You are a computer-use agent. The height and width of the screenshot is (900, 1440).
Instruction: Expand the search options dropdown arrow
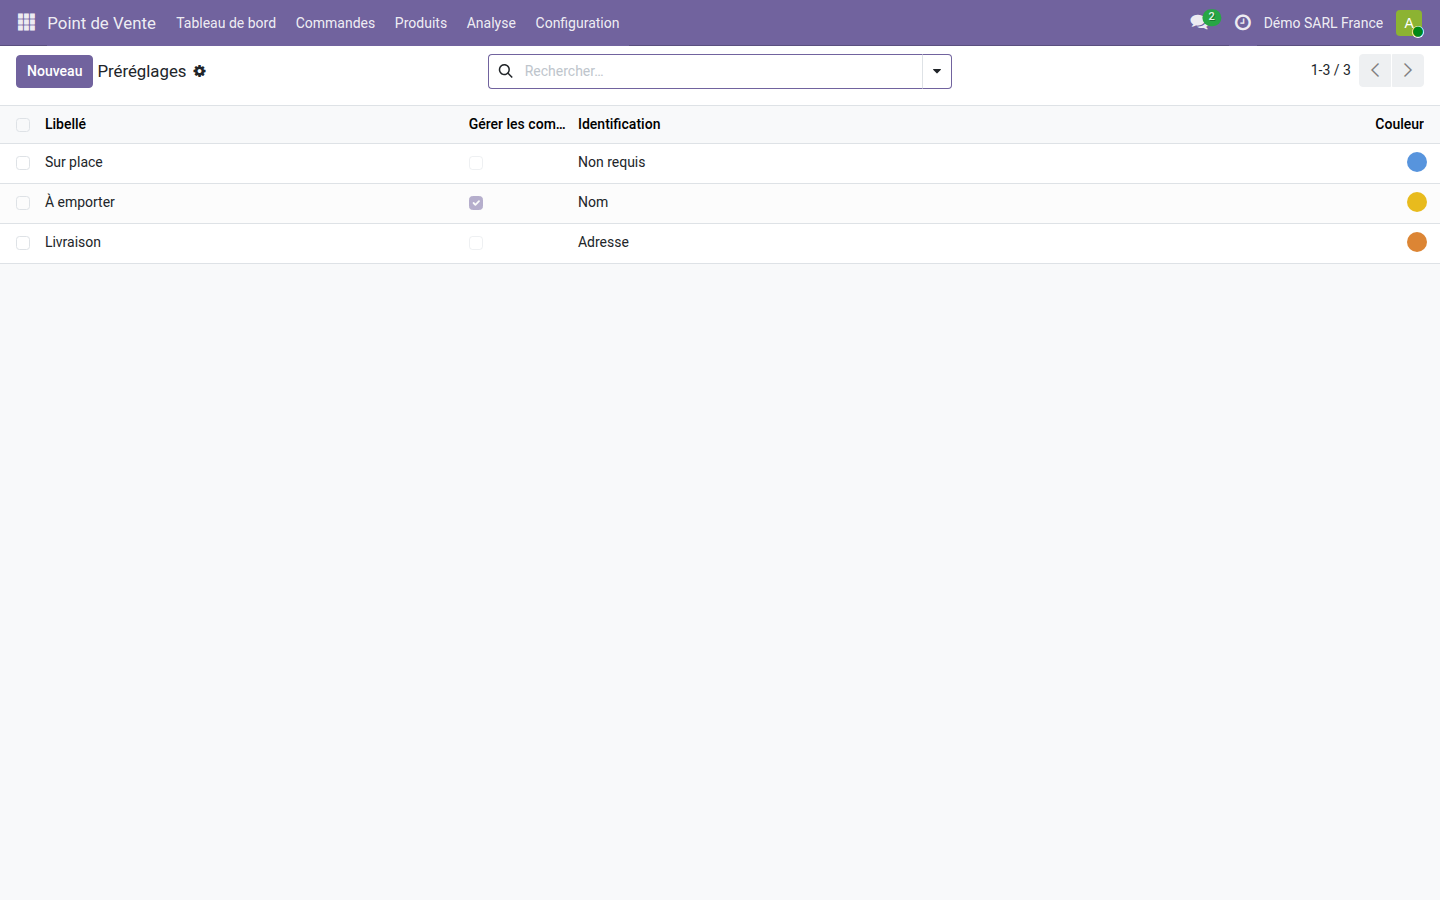937,71
